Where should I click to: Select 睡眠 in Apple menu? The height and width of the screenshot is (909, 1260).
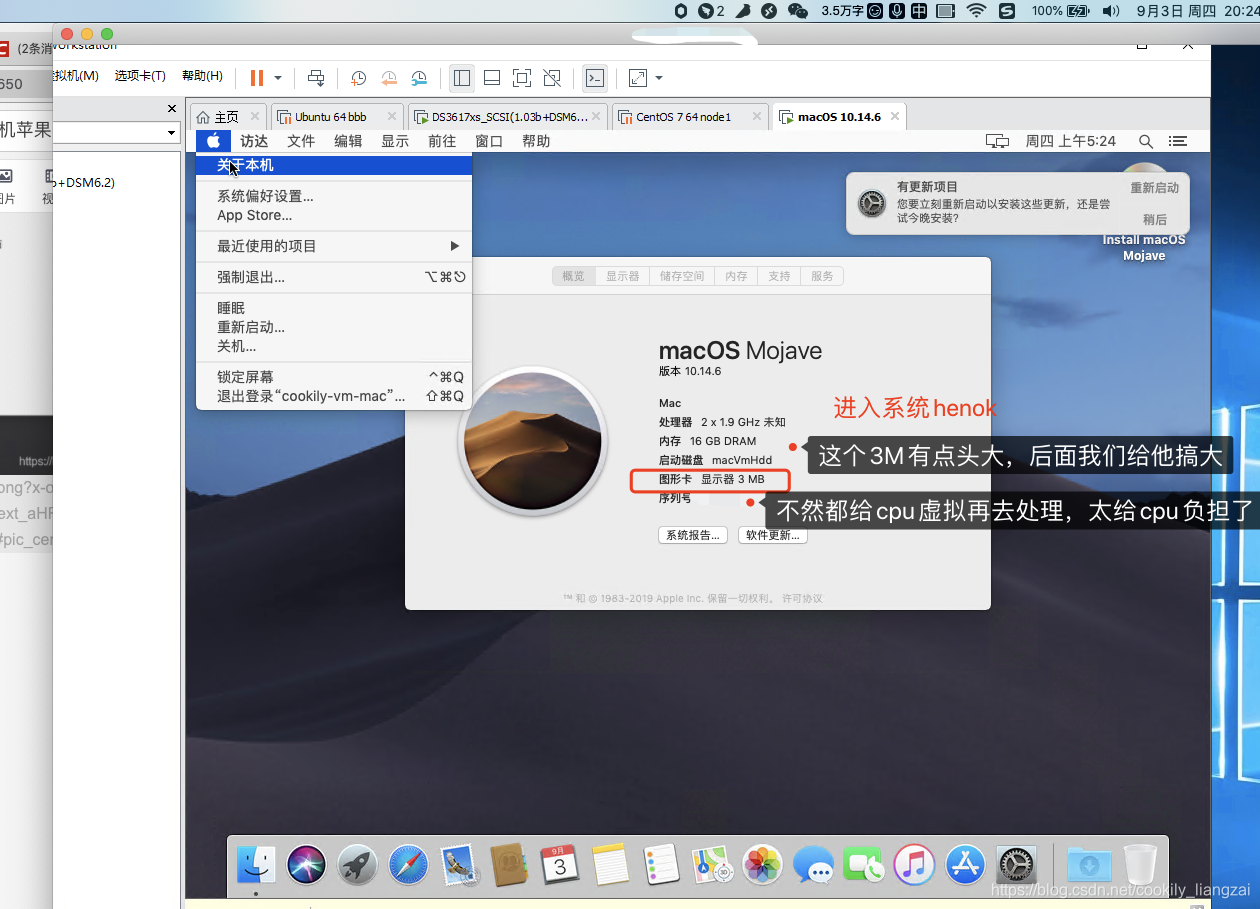click(334, 308)
